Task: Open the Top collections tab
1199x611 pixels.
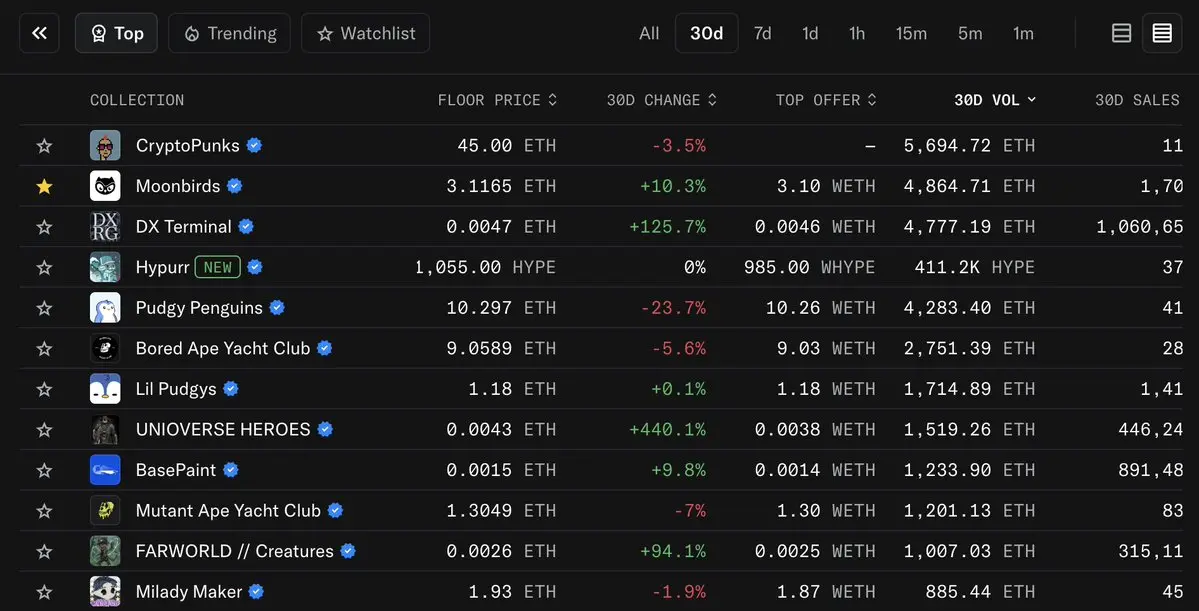Action: click(x=116, y=33)
